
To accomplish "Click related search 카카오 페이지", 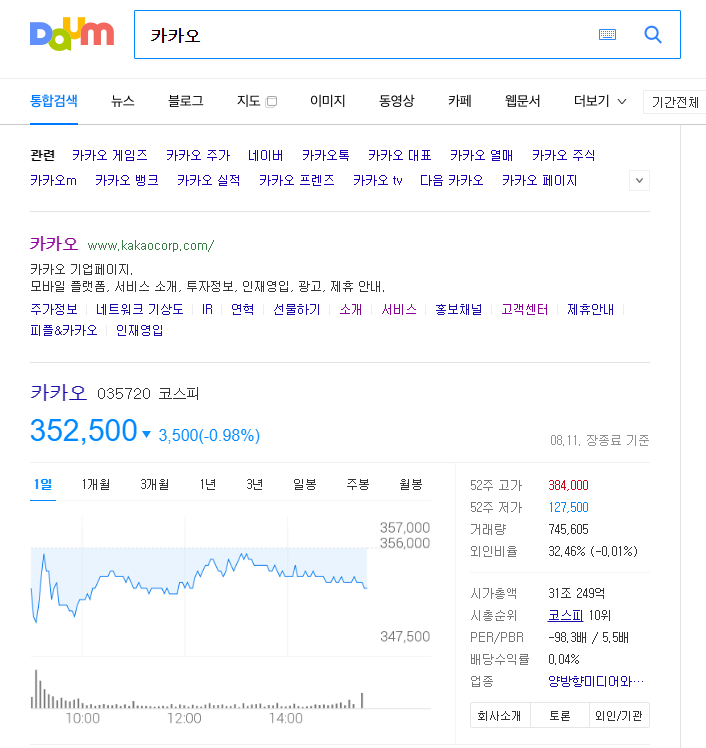I will click(540, 180).
